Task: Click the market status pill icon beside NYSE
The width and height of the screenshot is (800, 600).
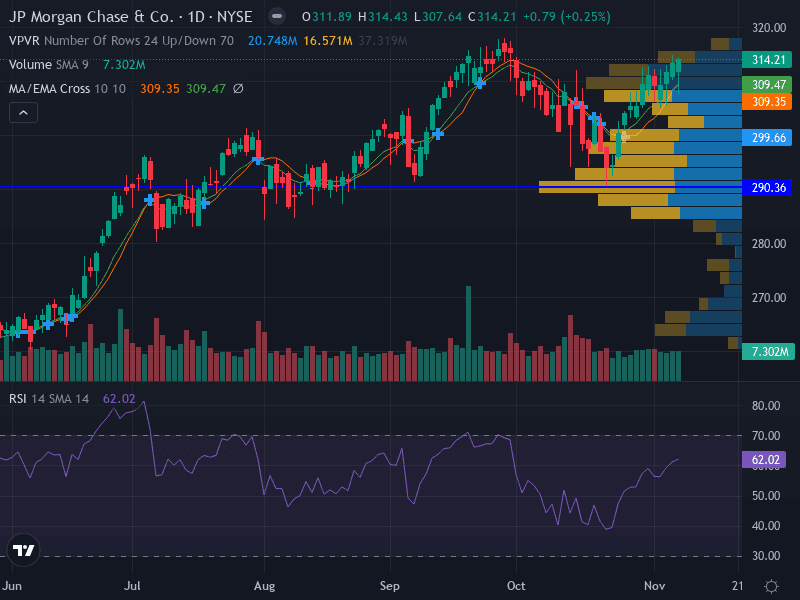Action: (x=277, y=17)
